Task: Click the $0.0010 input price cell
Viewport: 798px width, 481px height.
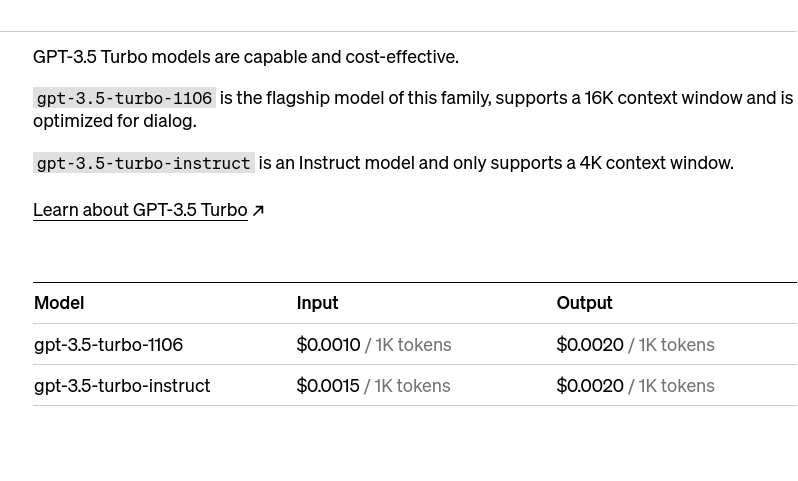Action: pyautogui.click(x=328, y=345)
